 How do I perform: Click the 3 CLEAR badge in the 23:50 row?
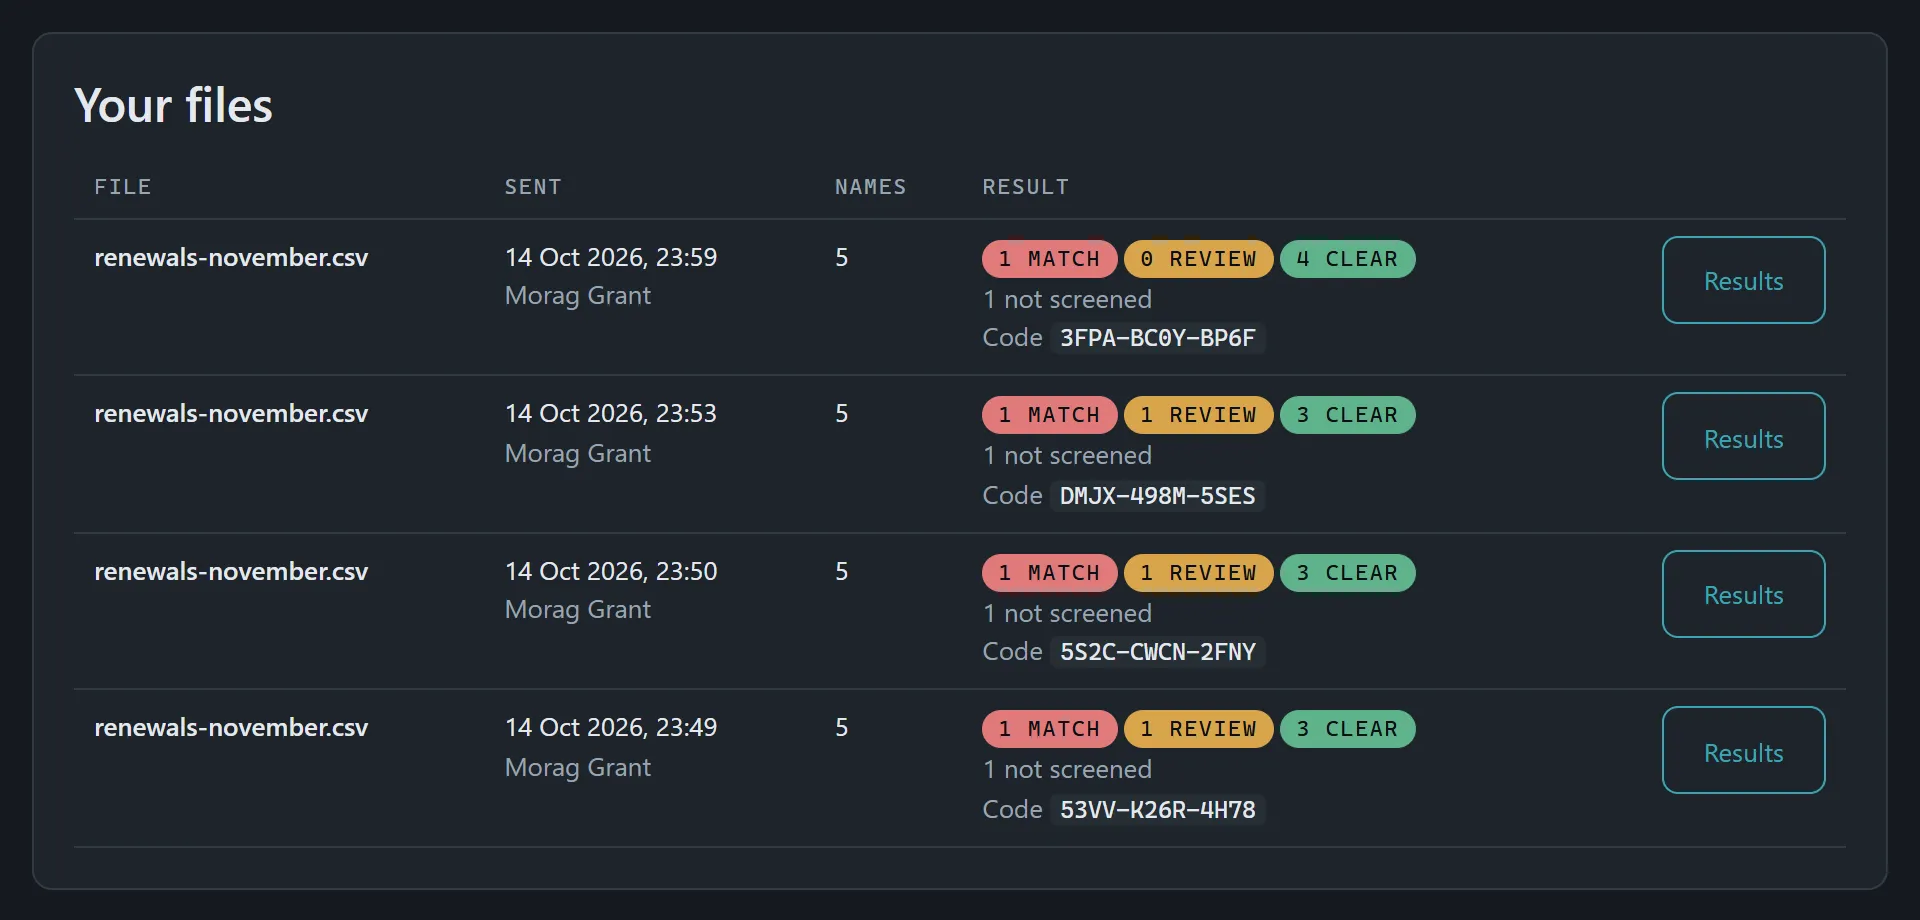pos(1347,573)
